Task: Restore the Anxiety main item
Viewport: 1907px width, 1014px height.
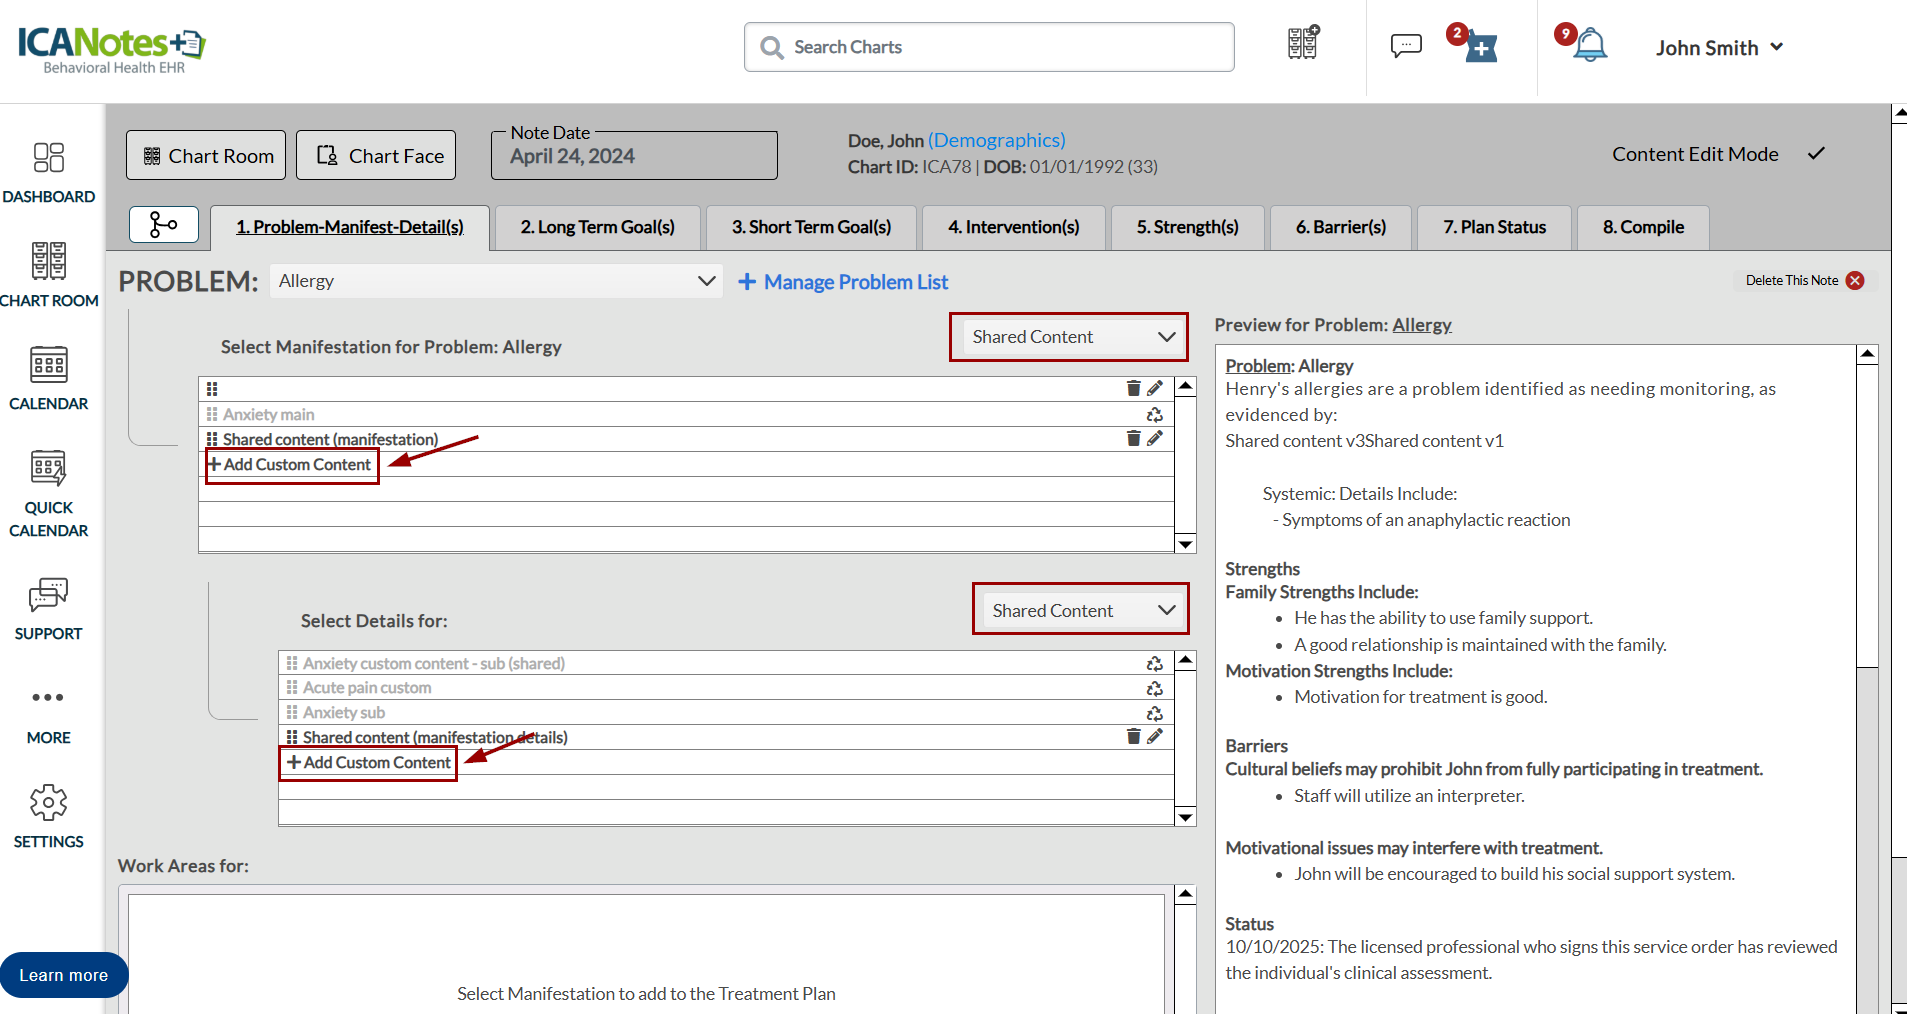Action: coord(1154,414)
